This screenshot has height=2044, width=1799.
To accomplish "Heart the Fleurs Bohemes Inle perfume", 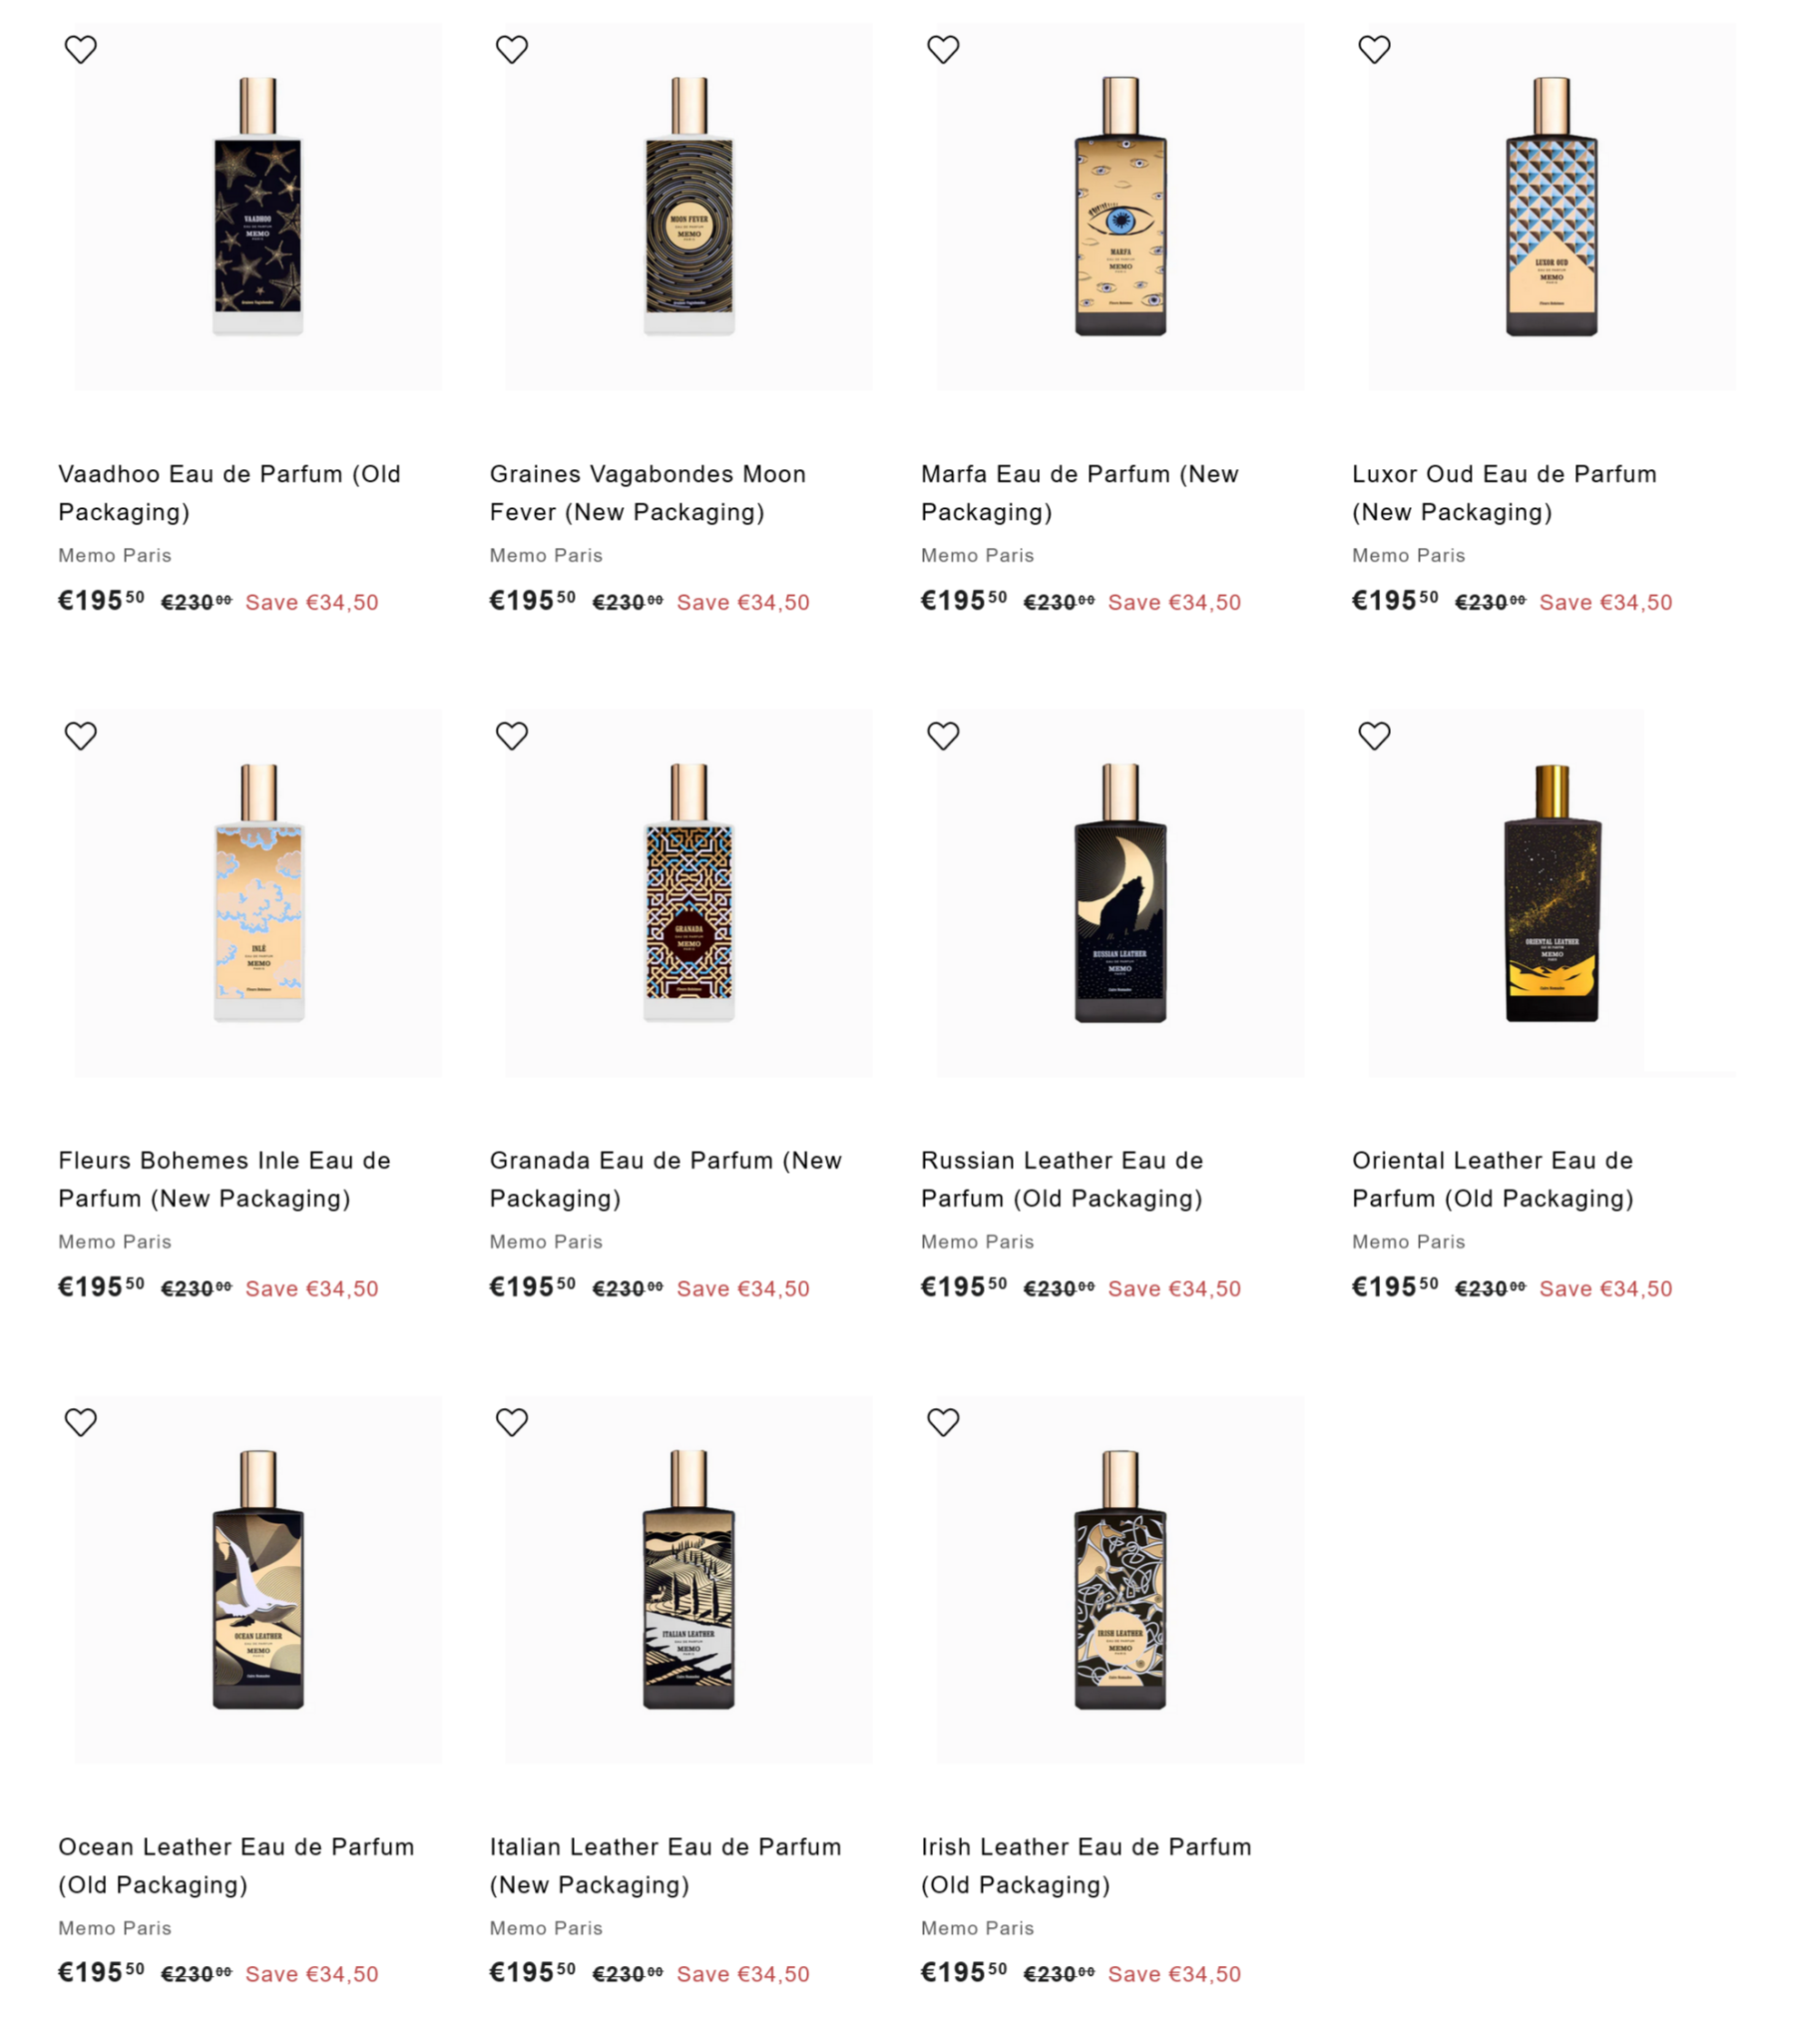I will [81, 736].
